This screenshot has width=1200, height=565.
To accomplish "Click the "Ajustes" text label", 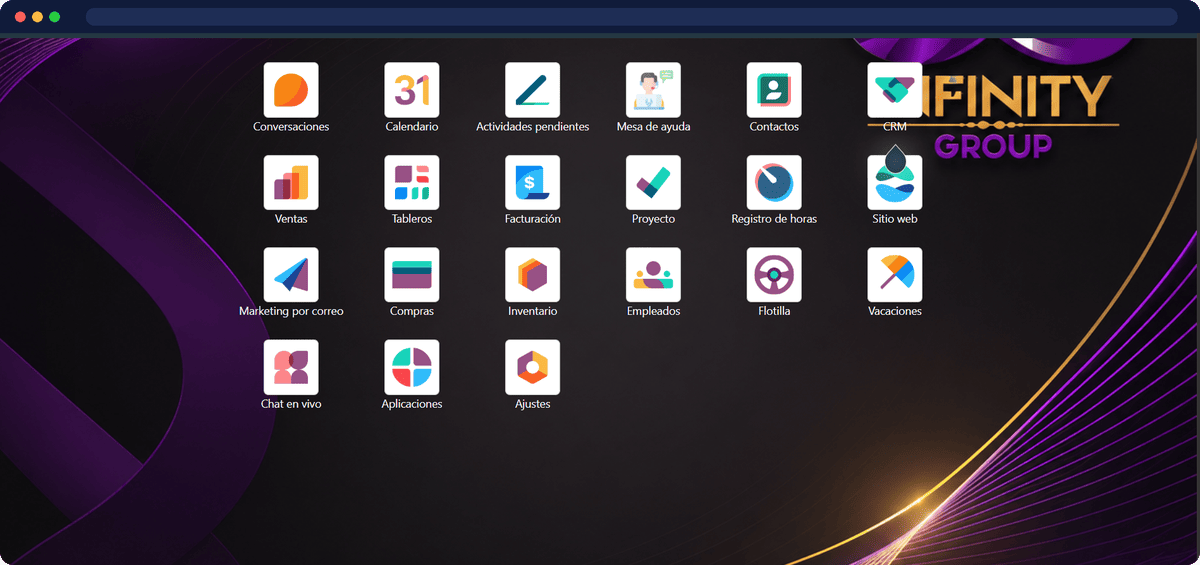I will [533, 404].
